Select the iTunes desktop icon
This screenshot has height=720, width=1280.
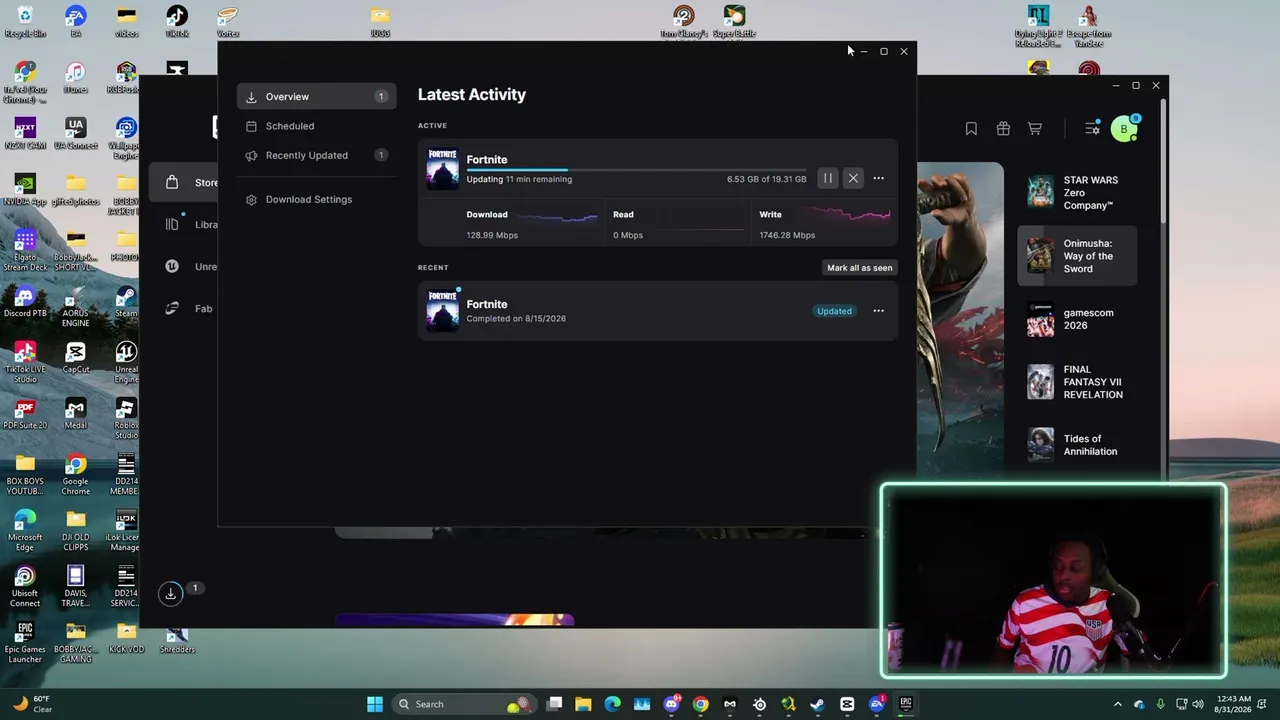pyautogui.click(x=75, y=78)
